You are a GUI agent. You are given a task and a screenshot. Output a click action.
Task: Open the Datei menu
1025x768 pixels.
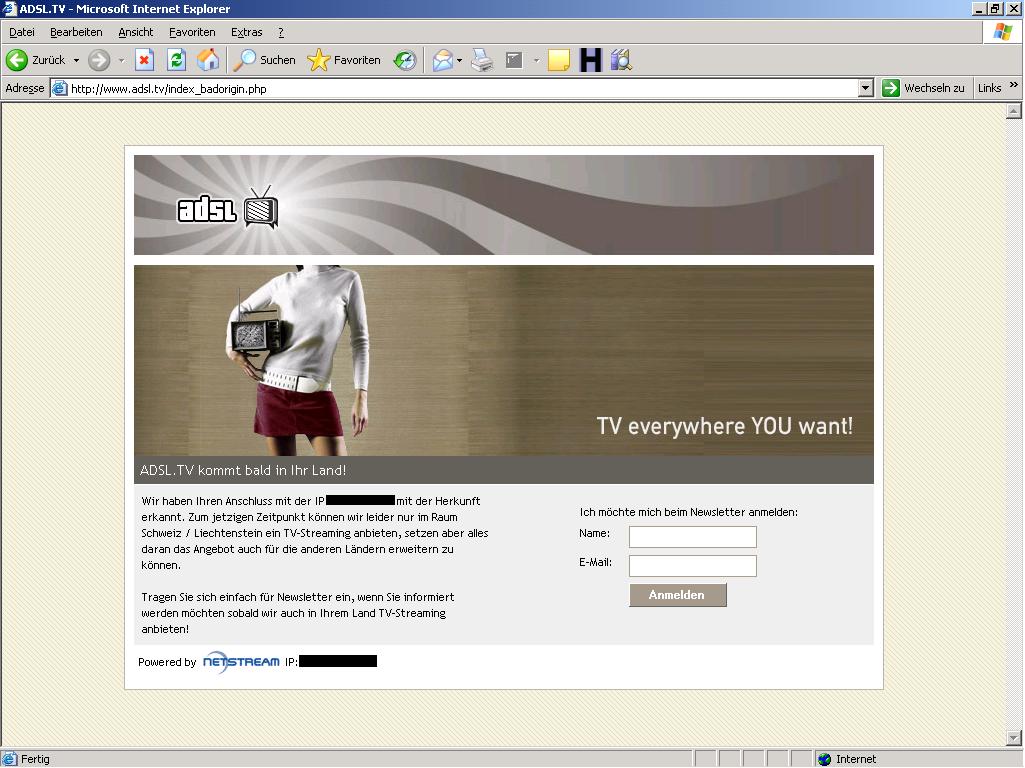21,32
